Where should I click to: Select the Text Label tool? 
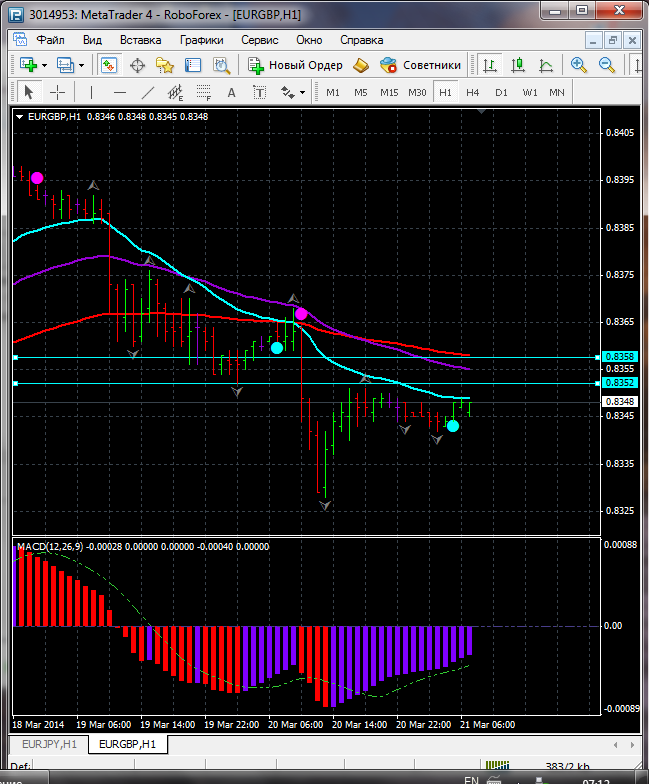tap(260, 92)
